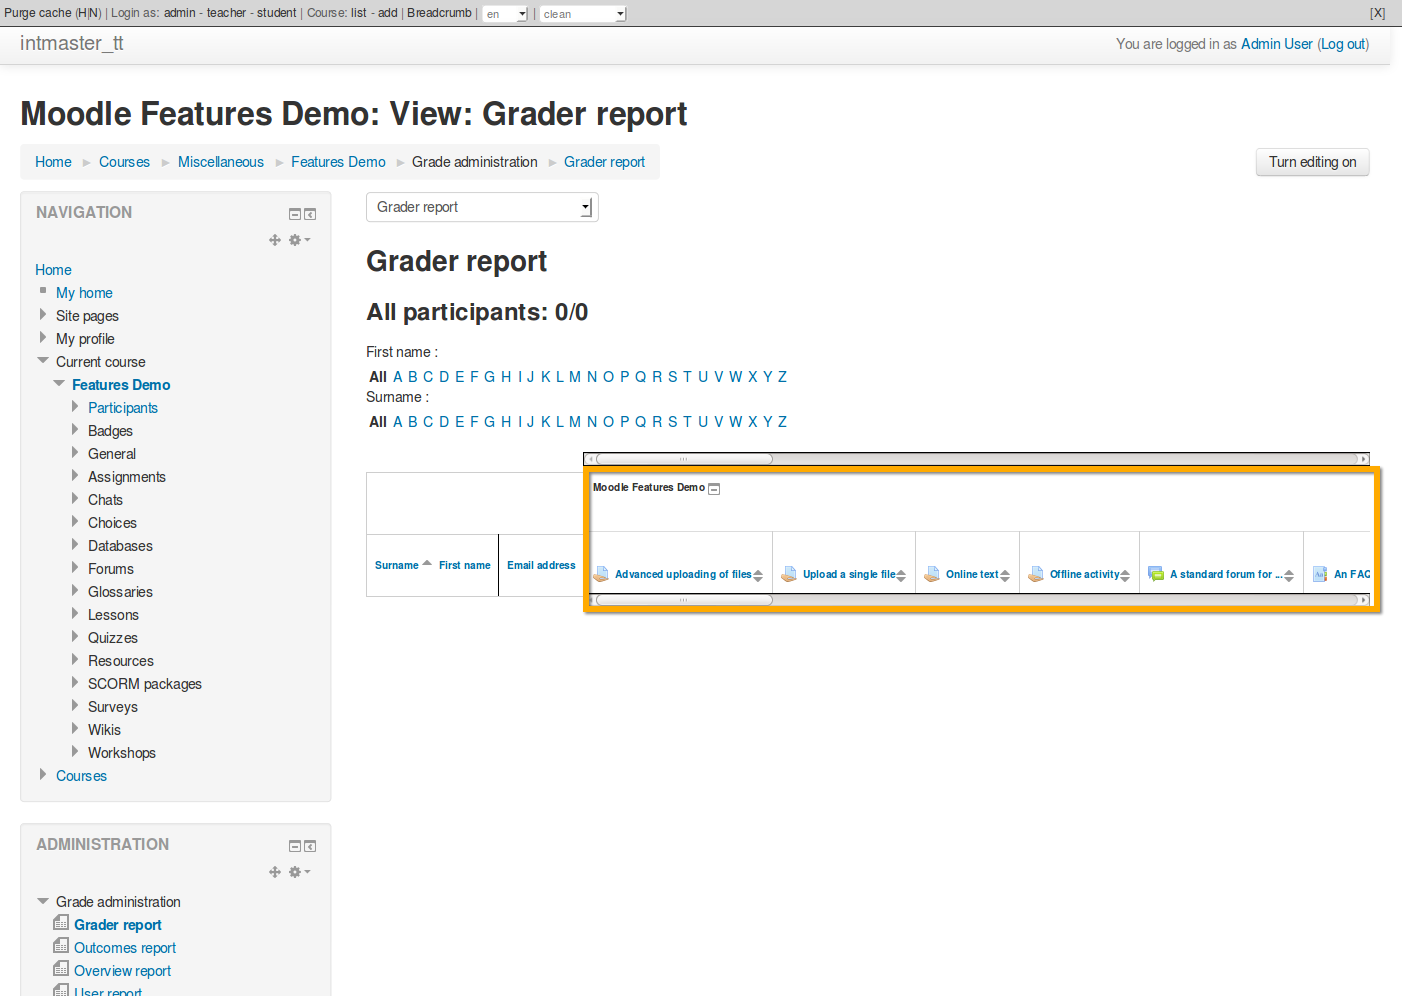Image resolution: width=1402 pixels, height=996 pixels.
Task: Sort by the Online text column arrows
Action: (x=1005, y=575)
